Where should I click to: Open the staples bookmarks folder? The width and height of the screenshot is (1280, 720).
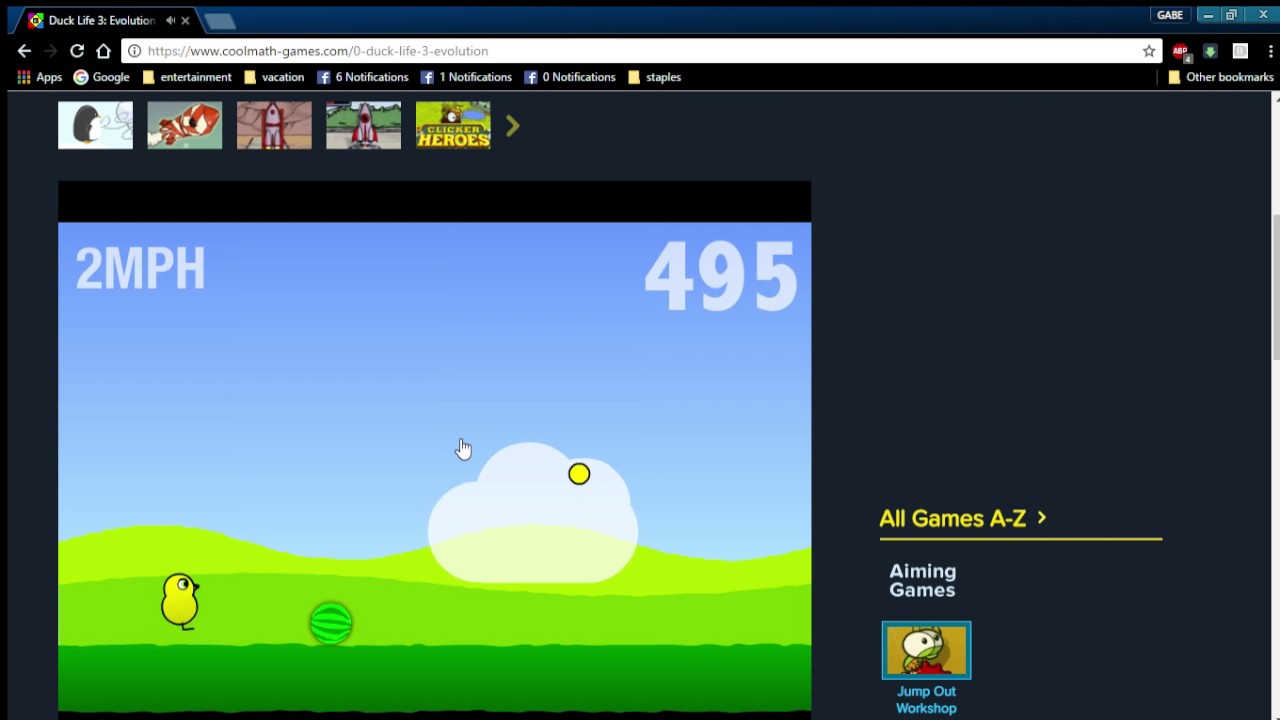pos(654,77)
